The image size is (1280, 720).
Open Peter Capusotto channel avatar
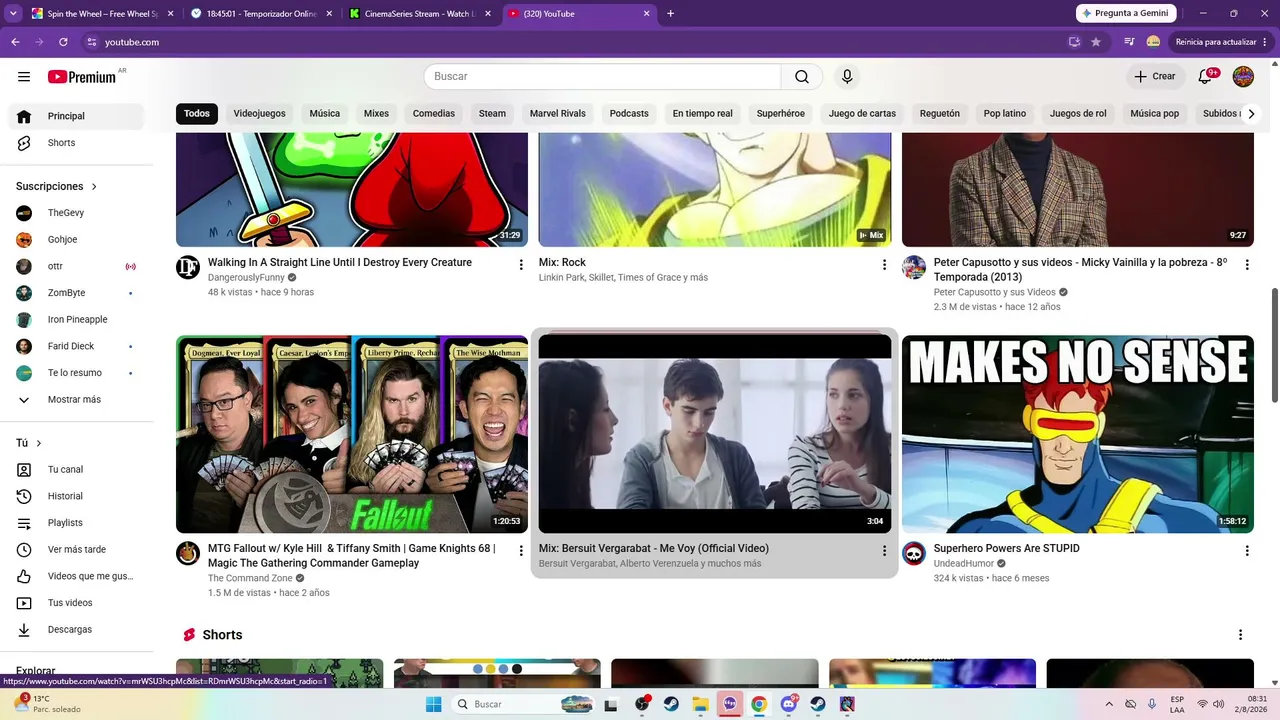pos(914,267)
